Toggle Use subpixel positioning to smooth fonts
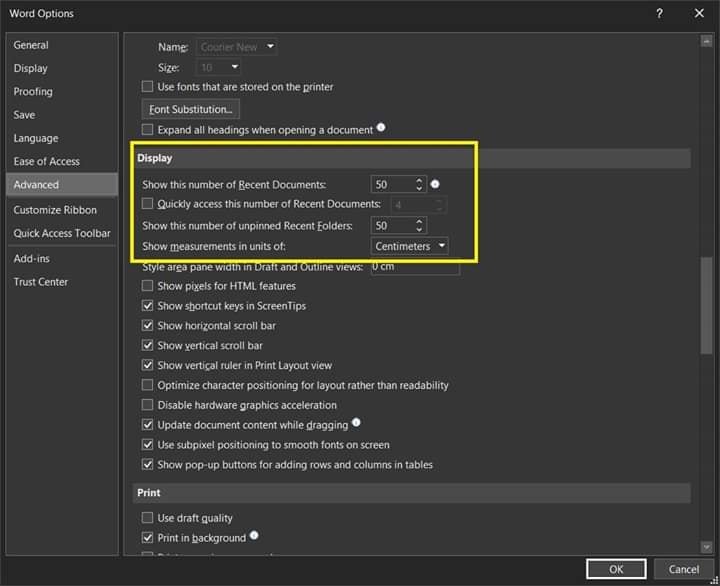 pos(147,445)
